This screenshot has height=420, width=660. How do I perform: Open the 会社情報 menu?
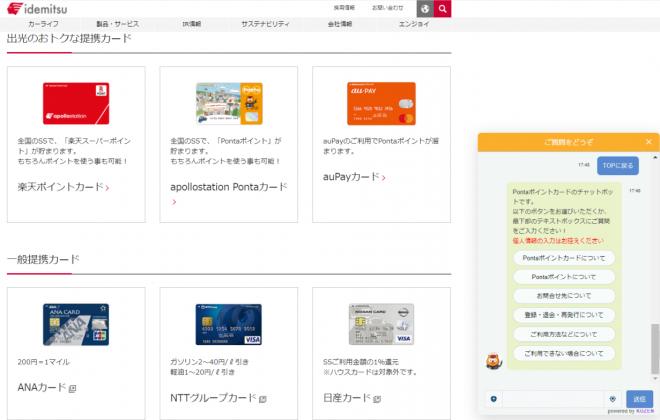(x=340, y=24)
